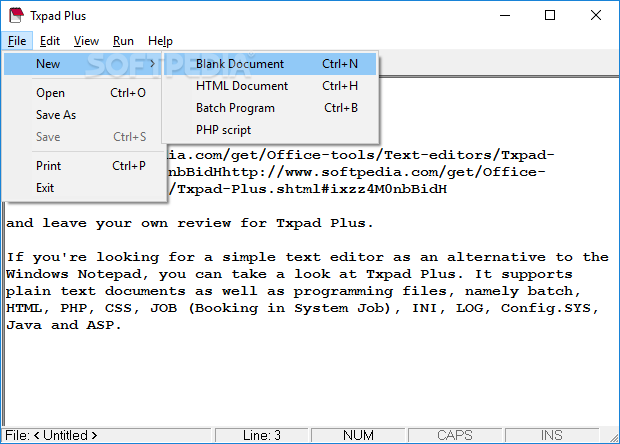Open the File menu
Viewport: 620px width, 444px height.
(17, 41)
